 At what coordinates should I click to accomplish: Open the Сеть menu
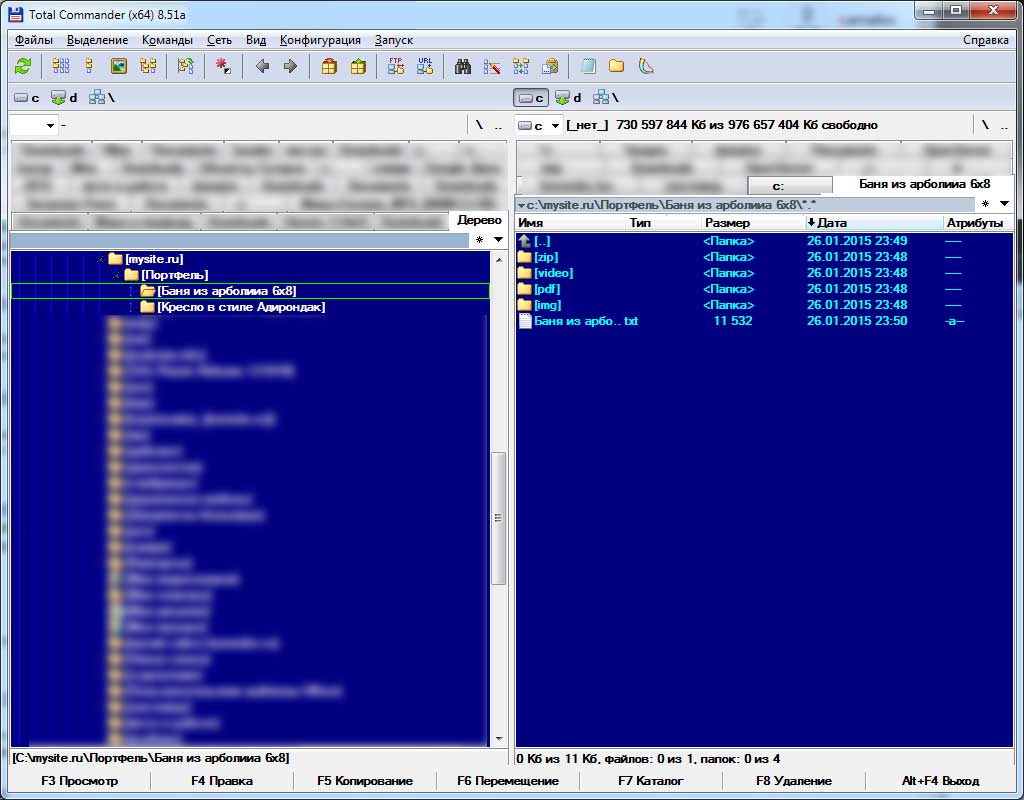(x=219, y=40)
